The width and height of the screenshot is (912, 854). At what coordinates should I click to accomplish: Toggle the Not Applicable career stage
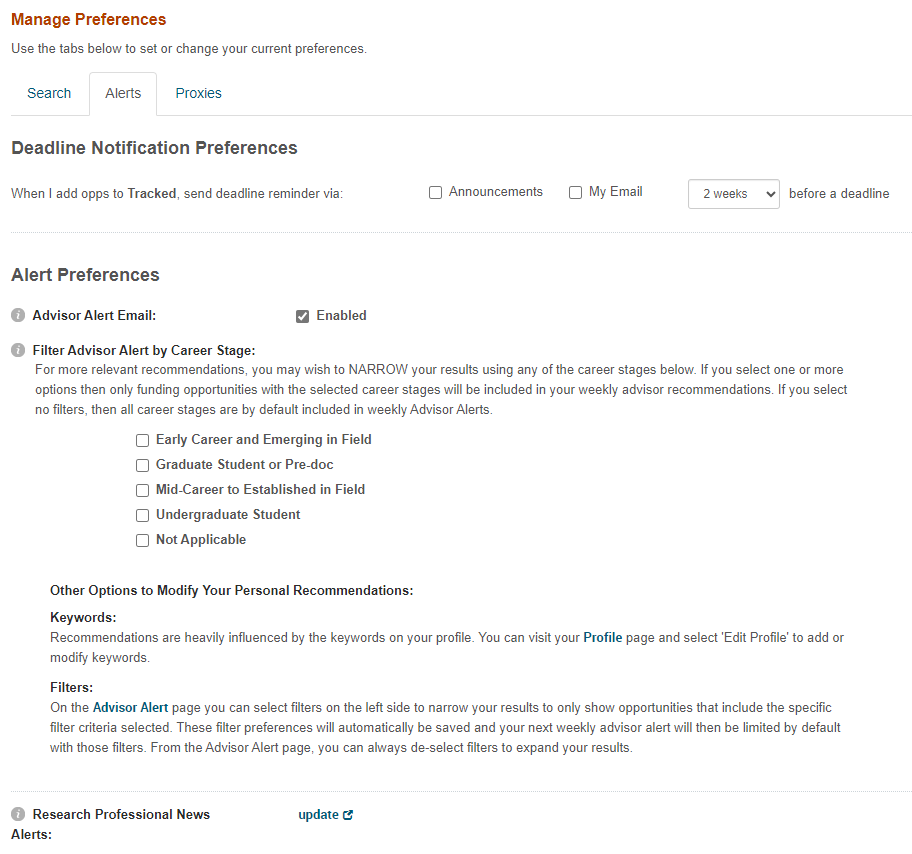(x=143, y=540)
